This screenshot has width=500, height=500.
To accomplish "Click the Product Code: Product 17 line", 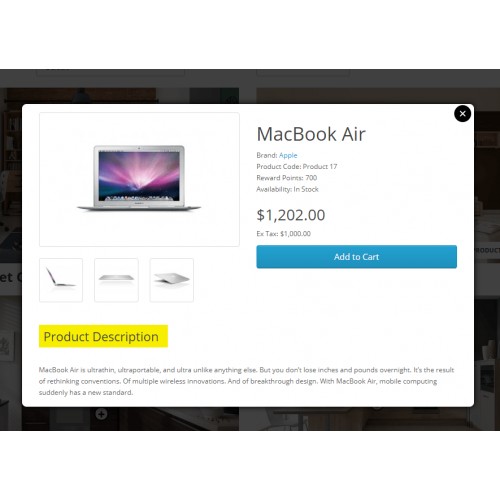I will pos(297,166).
